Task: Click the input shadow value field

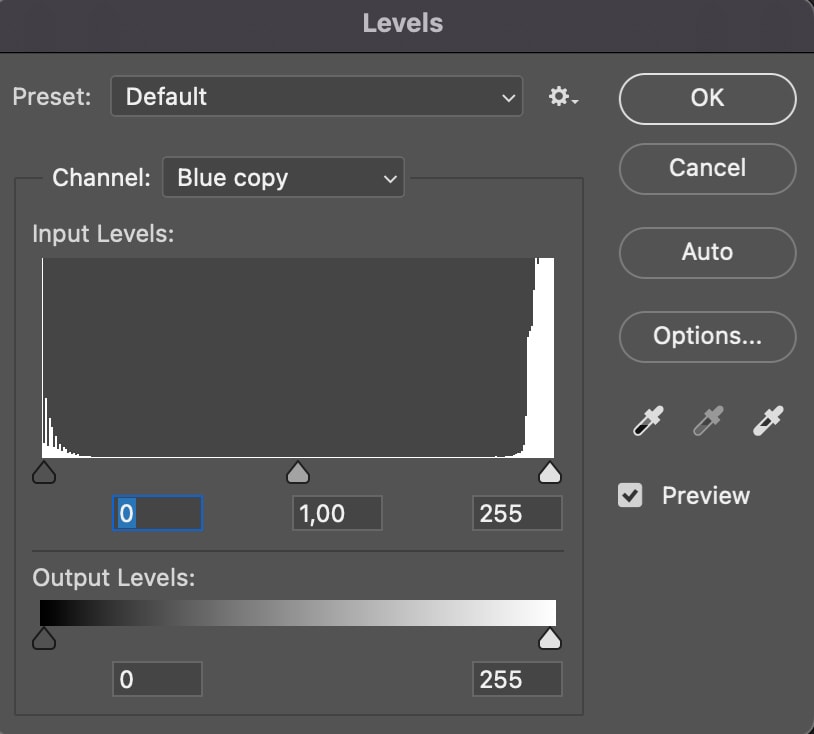Action: pos(157,513)
